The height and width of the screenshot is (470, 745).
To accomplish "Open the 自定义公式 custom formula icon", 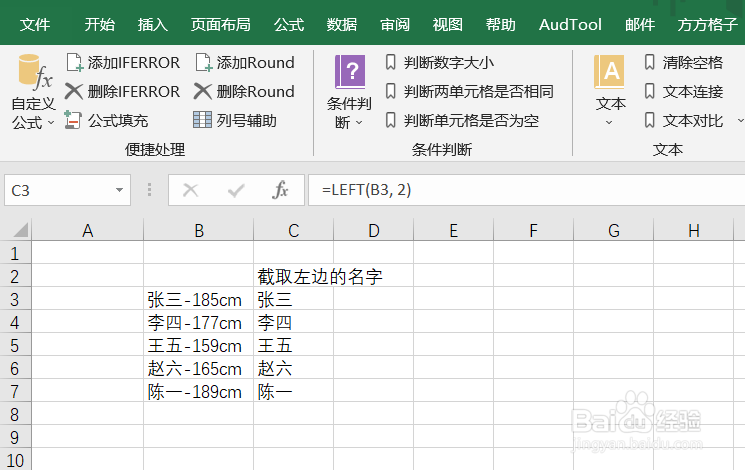I will 34,72.
